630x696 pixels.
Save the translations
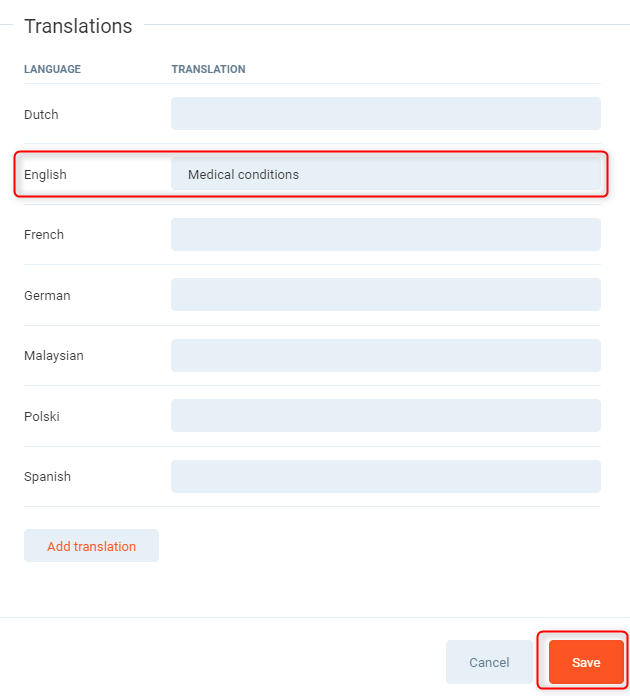586,662
